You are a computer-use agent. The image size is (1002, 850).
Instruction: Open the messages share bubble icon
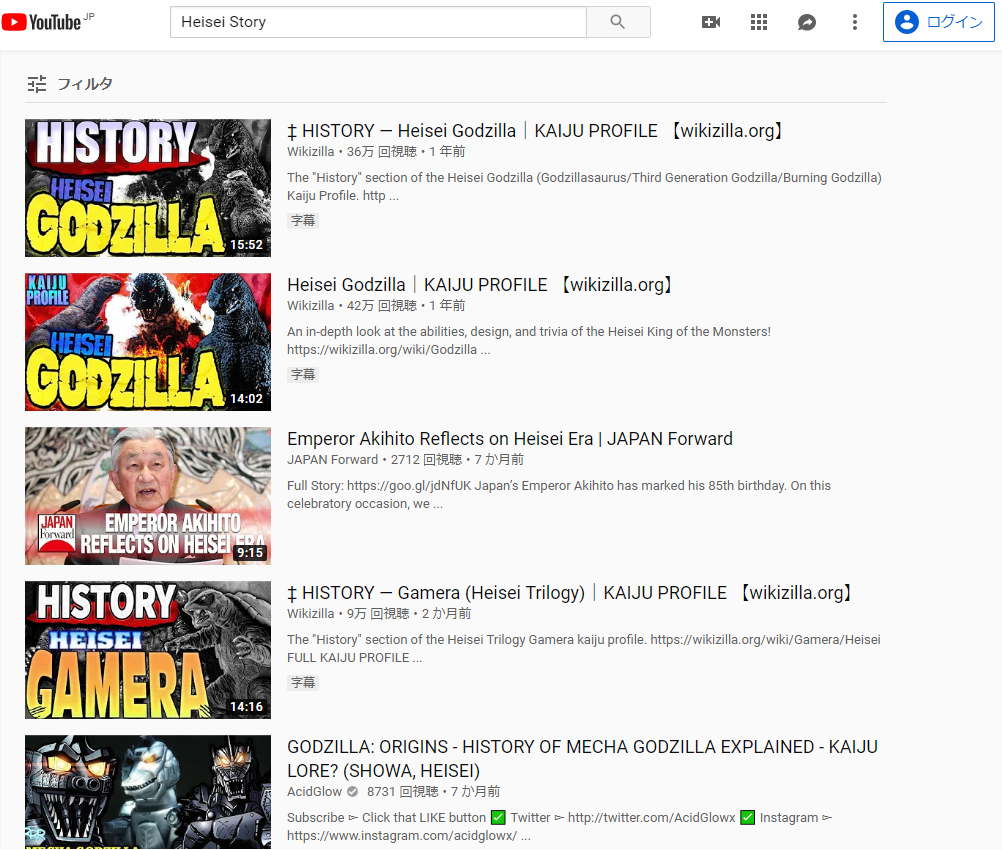point(806,22)
